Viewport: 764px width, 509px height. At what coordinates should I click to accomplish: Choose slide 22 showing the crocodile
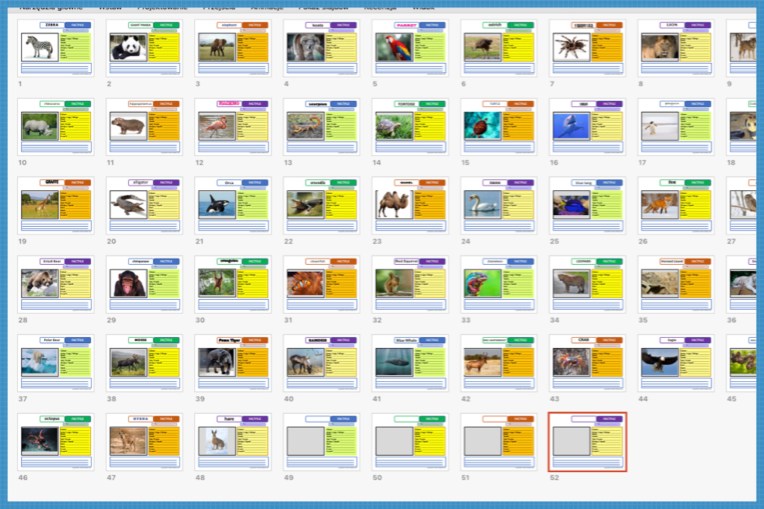(322, 206)
